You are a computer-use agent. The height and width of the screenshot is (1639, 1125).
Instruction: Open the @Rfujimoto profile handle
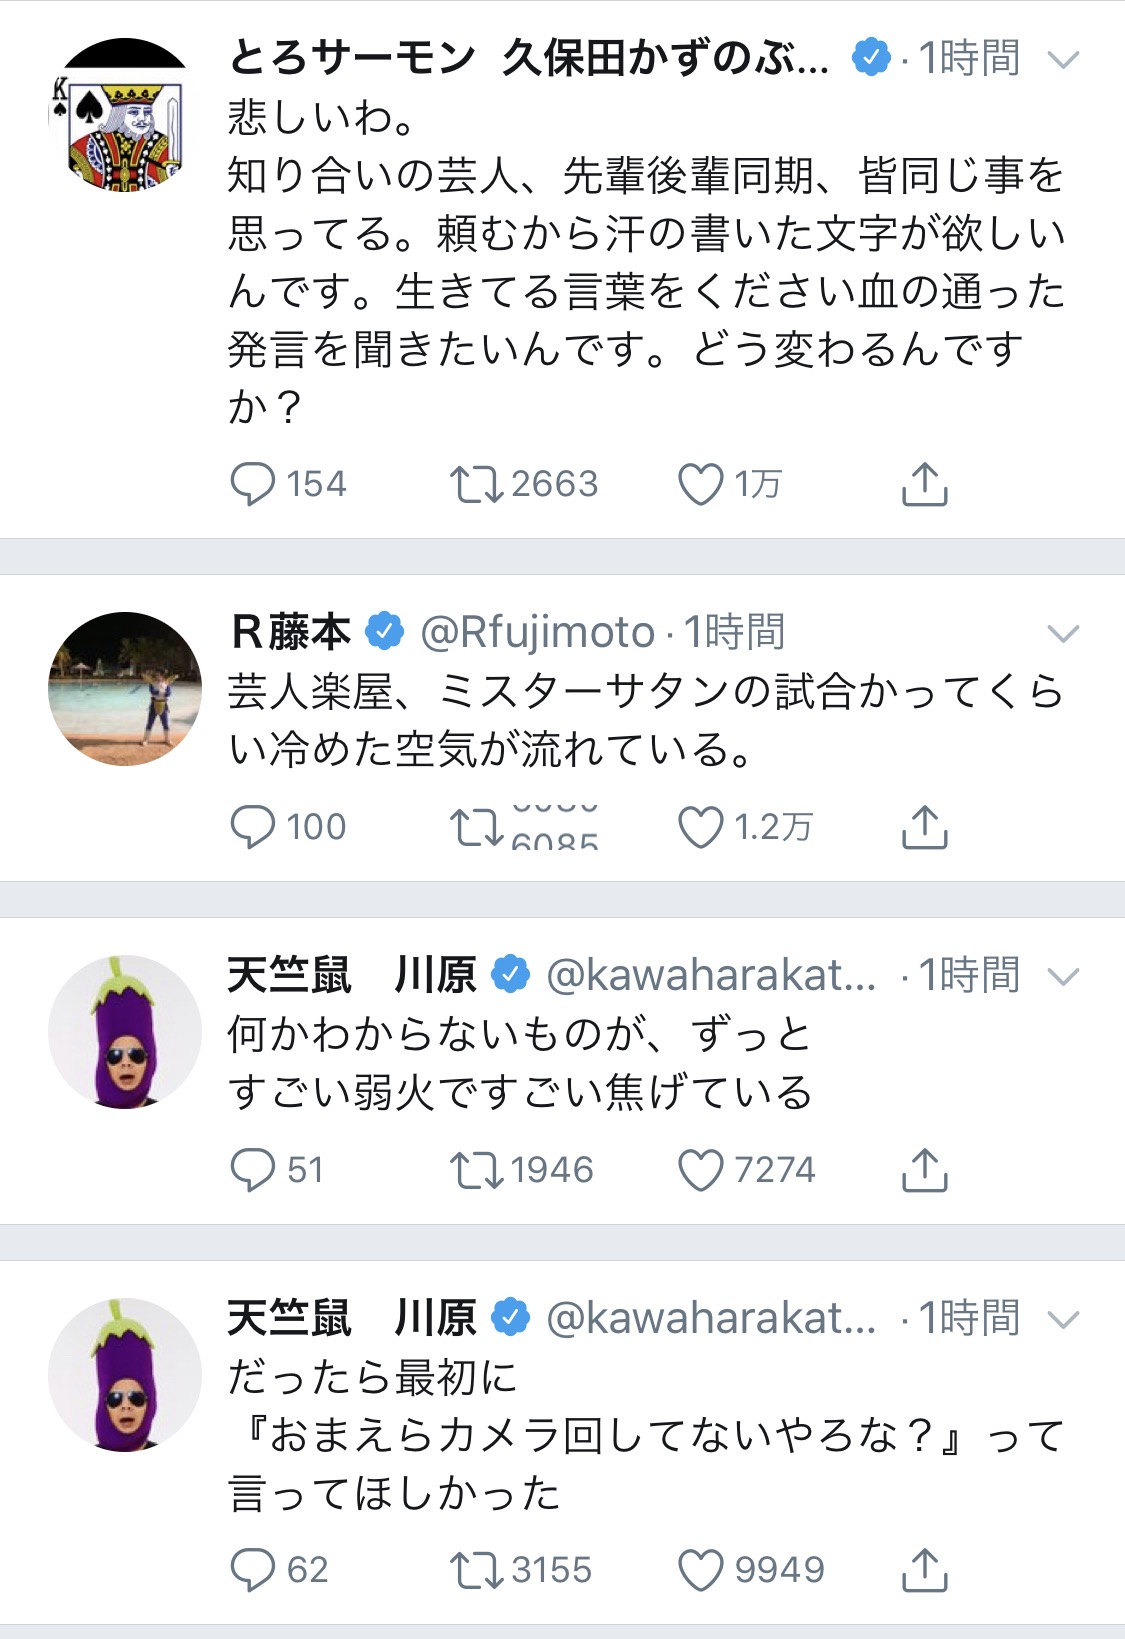(537, 633)
